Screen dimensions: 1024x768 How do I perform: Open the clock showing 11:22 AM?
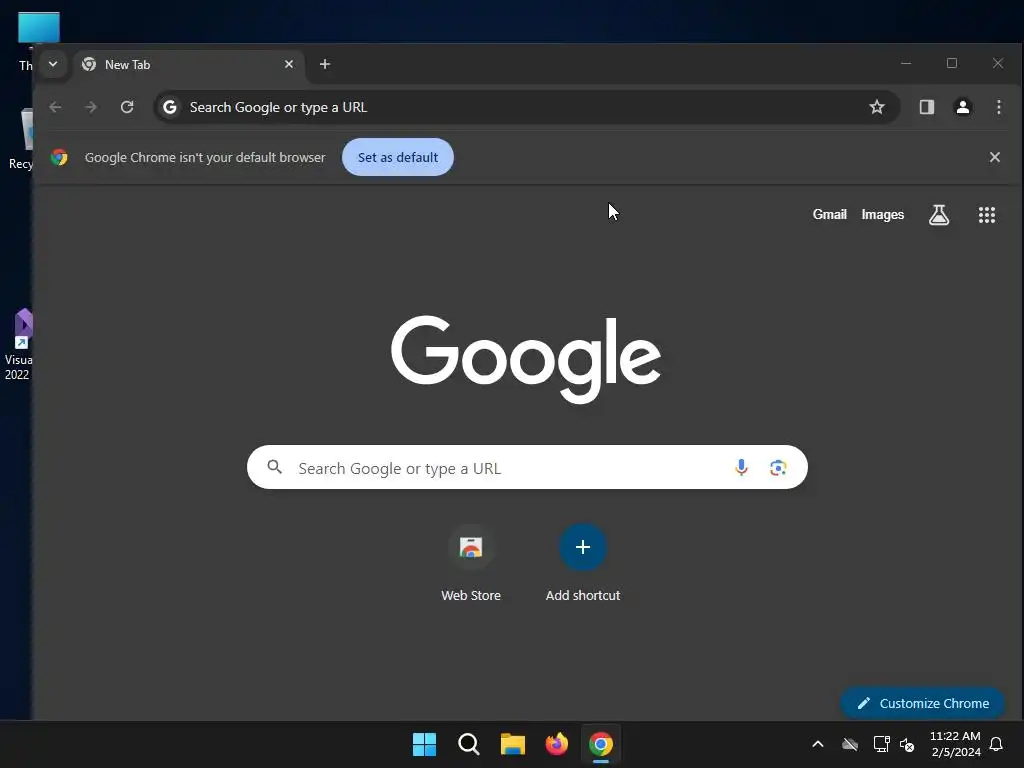point(955,744)
